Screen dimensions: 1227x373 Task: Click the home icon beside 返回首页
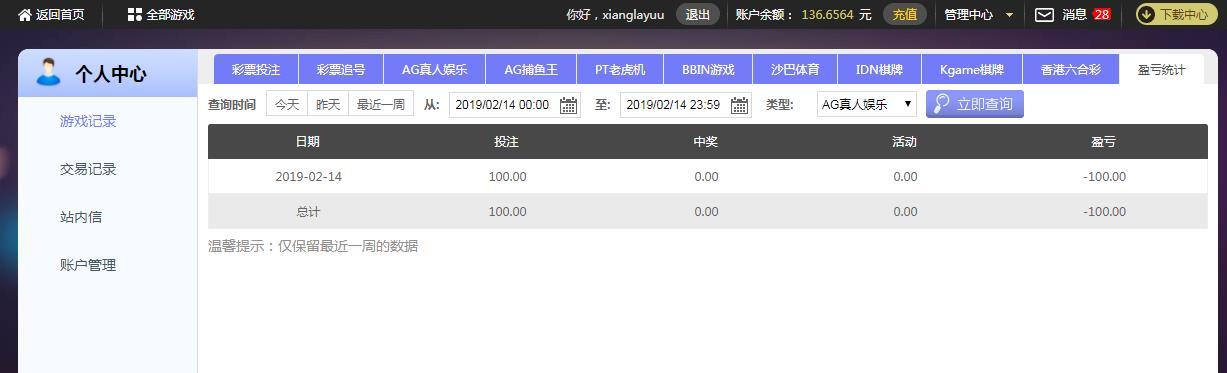click(25, 15)
